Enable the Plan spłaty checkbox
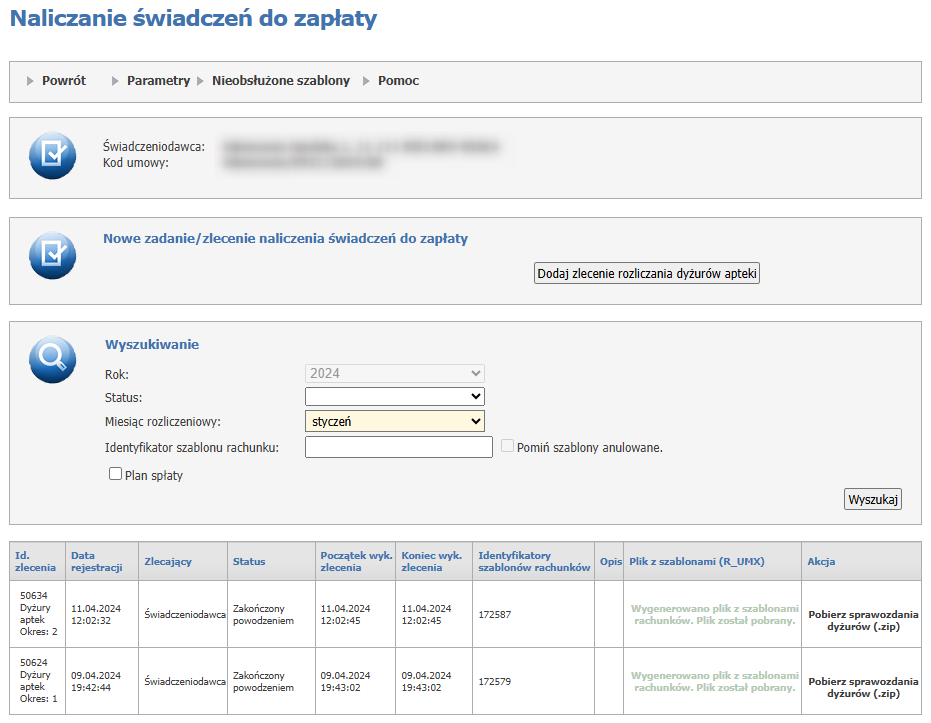Viewport: 931px width, 723px height. click(x=116, y=475)
